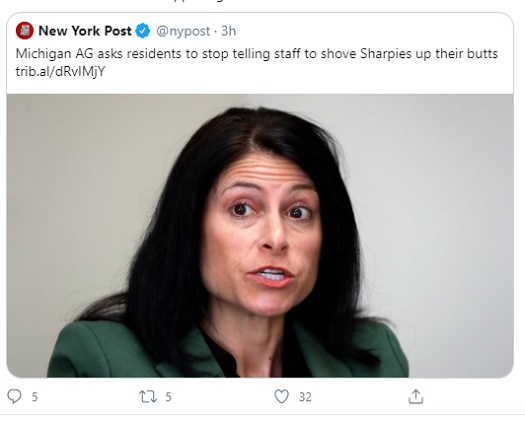The width and height of the screenshot is (525, 421).
Task: Click the reply count 5
Action: point(35,397)
